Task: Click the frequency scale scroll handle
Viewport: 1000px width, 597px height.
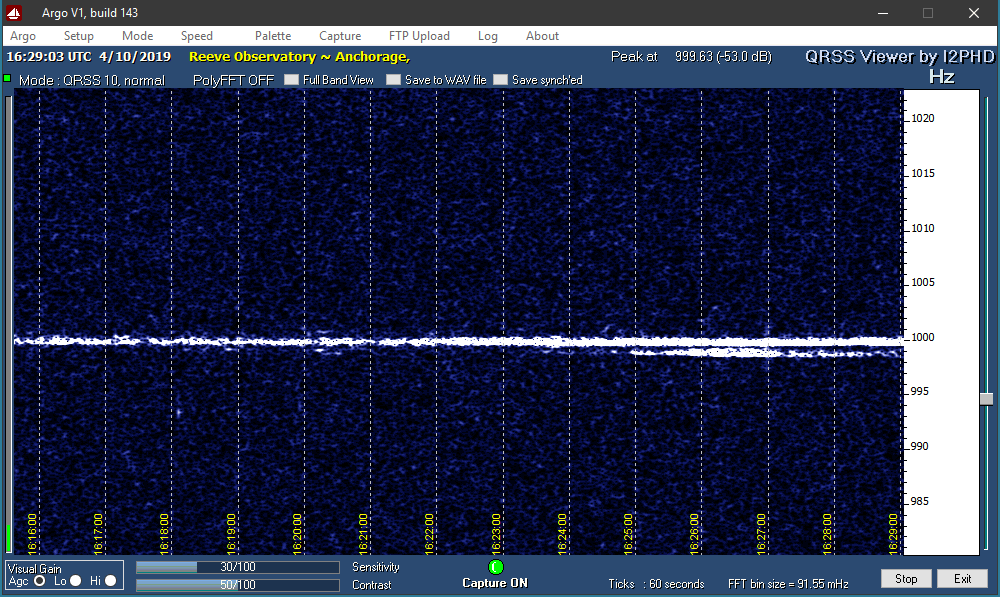Action: click(x=986, y=399)
